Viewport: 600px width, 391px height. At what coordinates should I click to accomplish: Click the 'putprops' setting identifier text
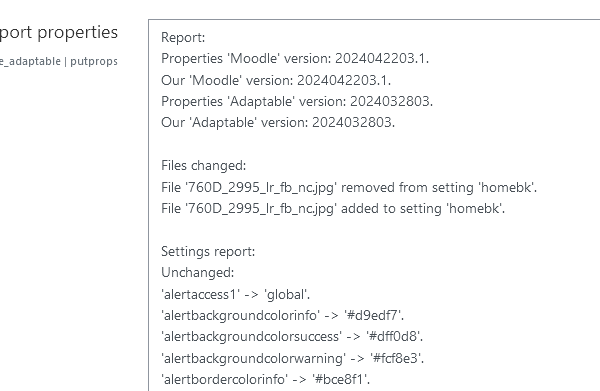[x=94, y=61]
